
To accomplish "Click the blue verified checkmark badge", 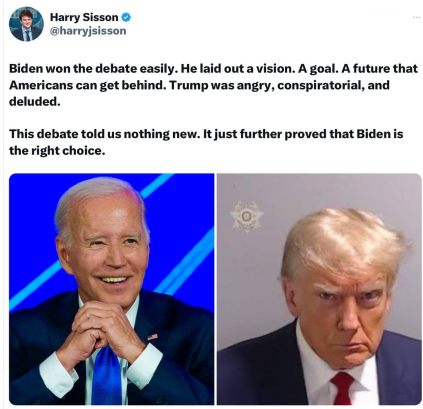I will [126, 17].
